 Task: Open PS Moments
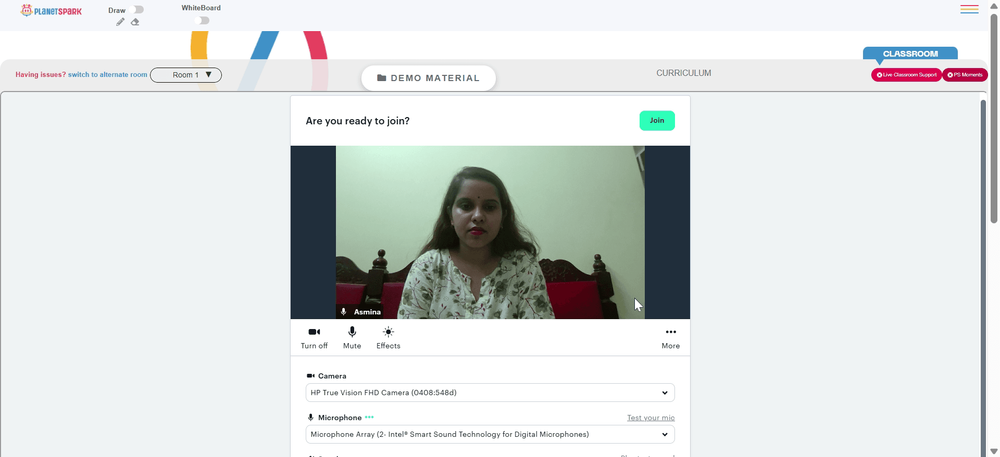965,75
